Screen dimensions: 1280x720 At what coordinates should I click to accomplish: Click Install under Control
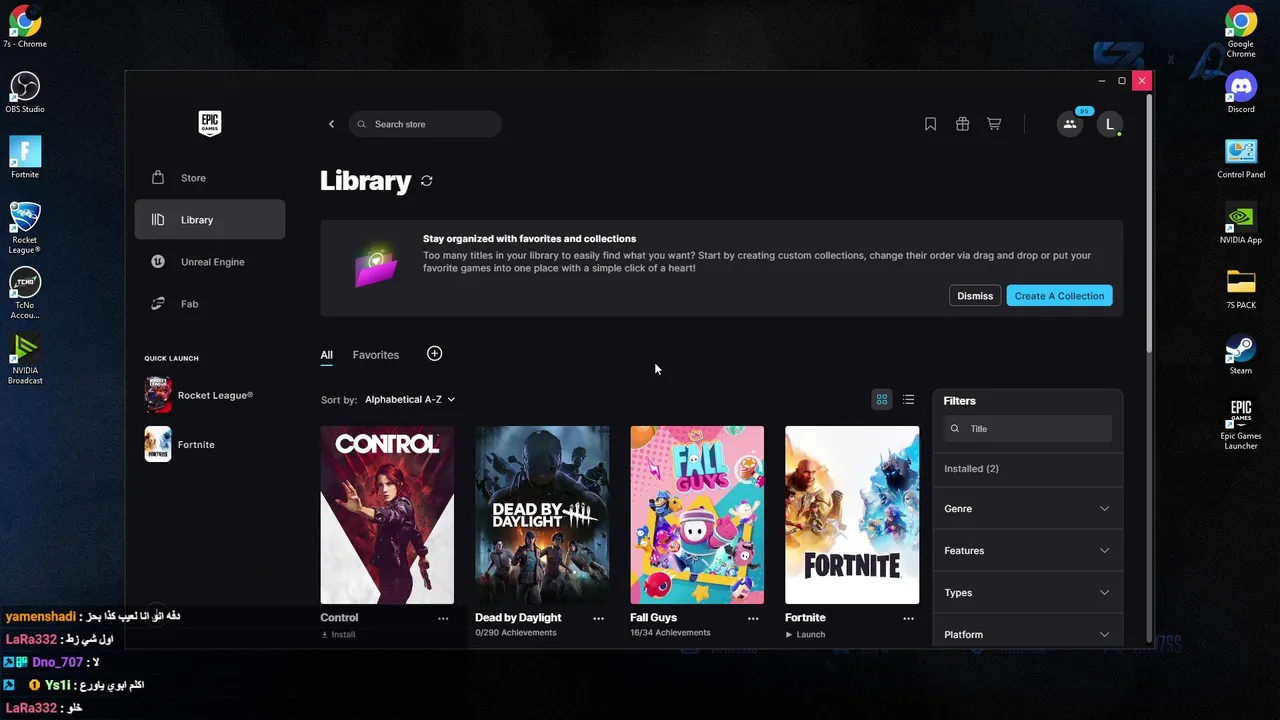click(338, 635)
